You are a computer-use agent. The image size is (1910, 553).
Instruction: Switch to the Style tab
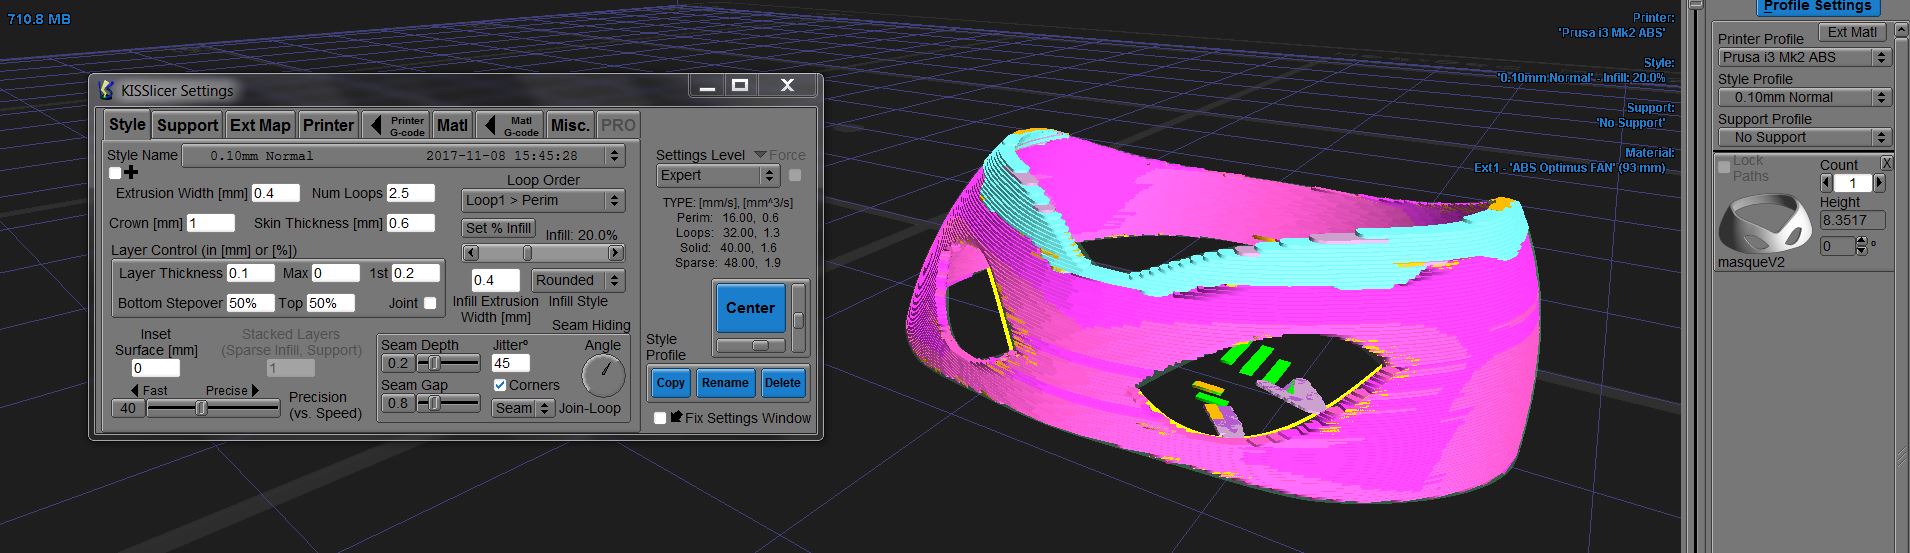(x=127, y=124)
